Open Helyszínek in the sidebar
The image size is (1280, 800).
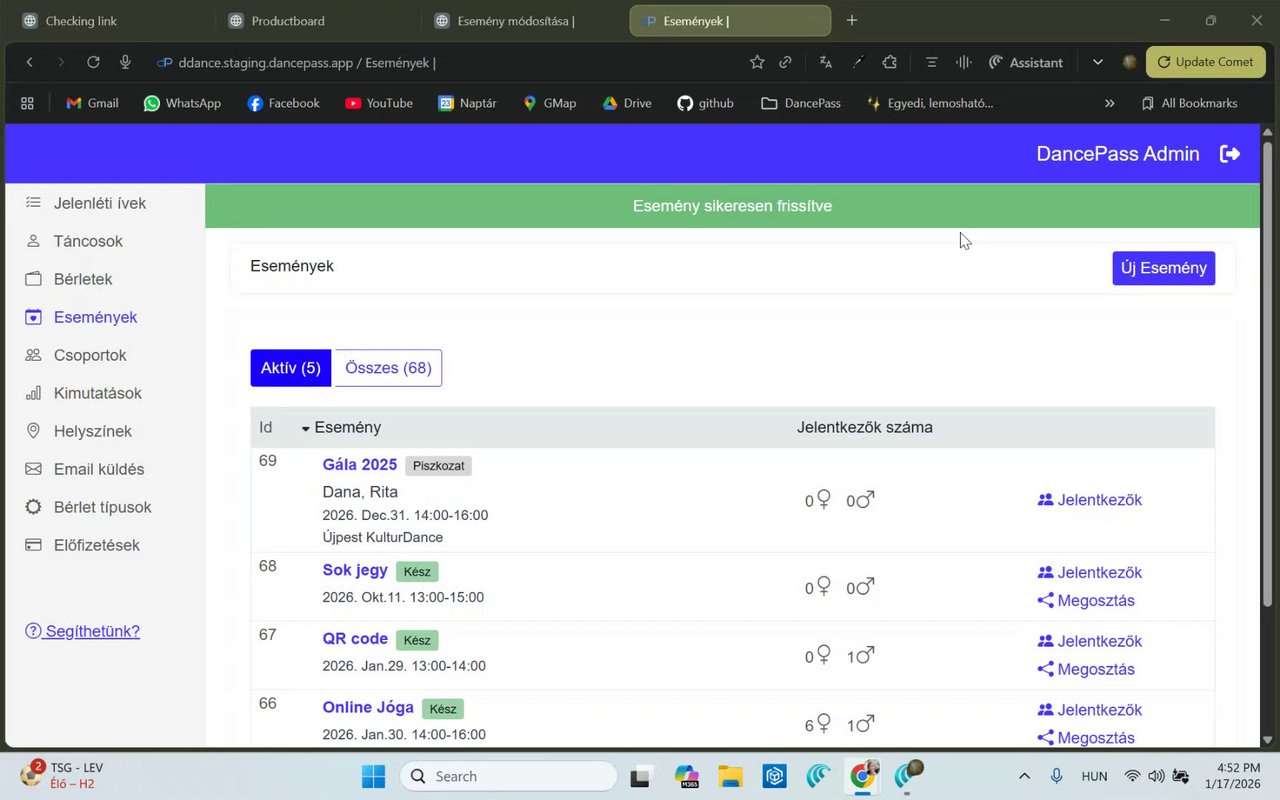[93, 431]
